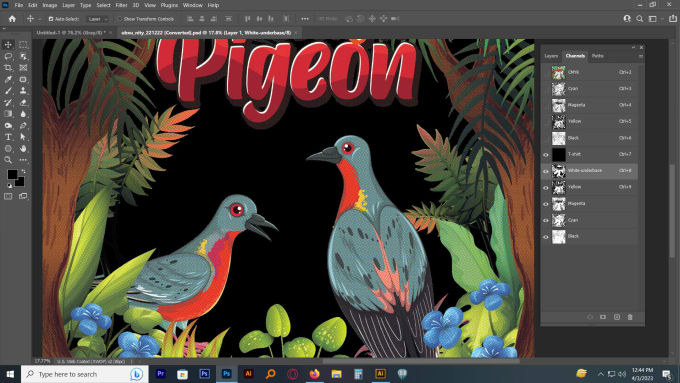
Task: Select the Eyedropper tool
Action: click(x=8, y=79)
